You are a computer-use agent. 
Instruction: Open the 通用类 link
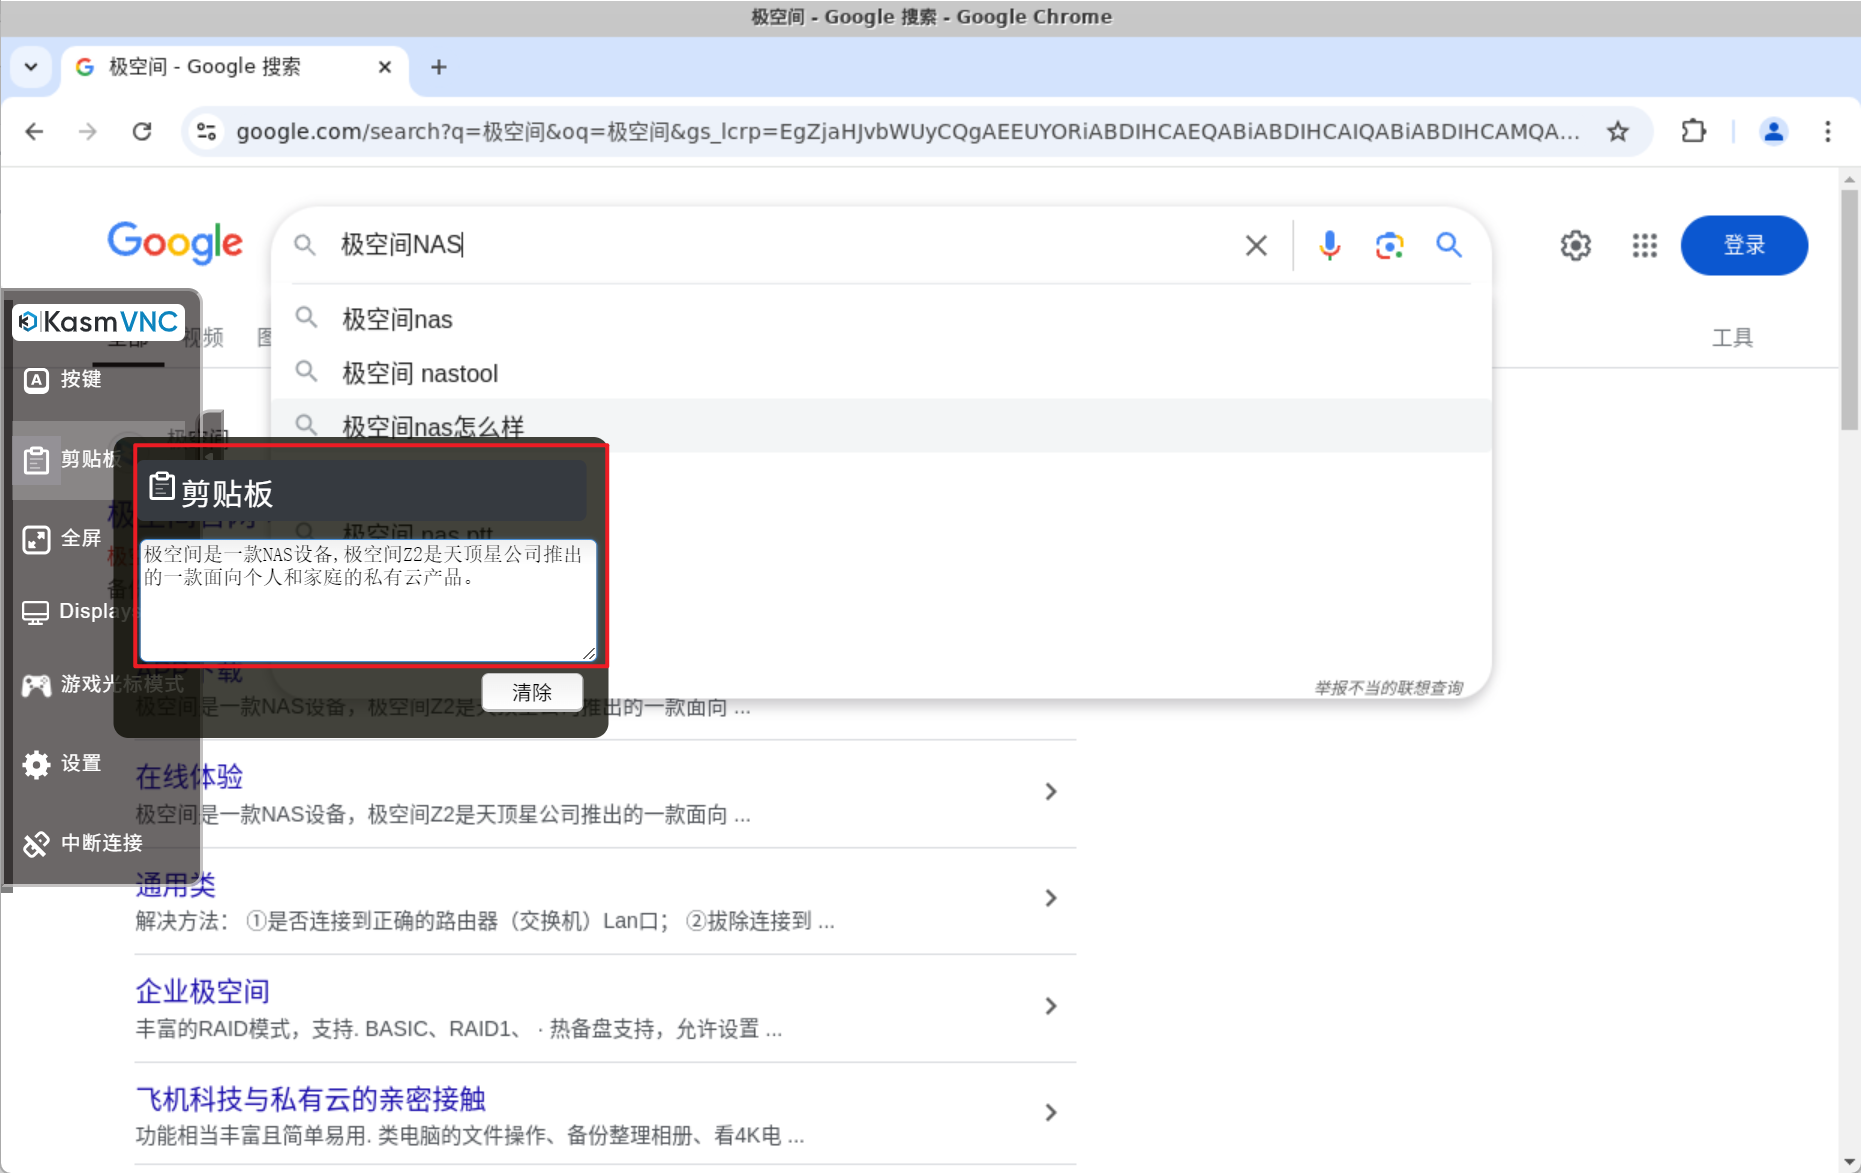(176, 885)
